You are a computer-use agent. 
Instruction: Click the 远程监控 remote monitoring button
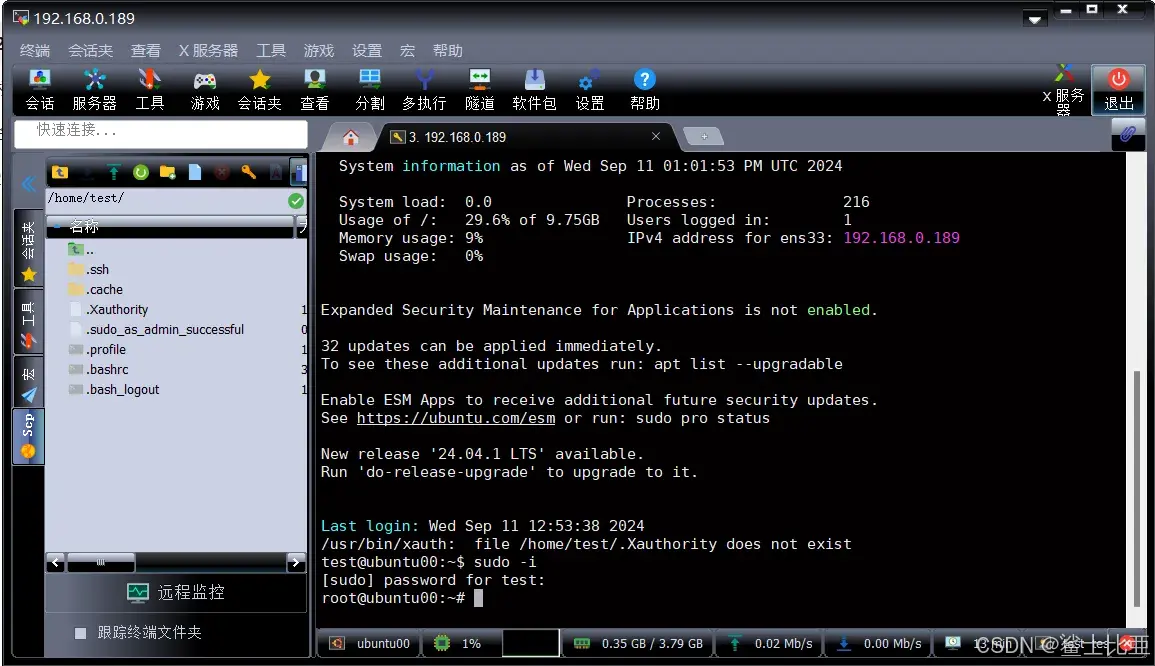pyautogui.click(x=176, y=592)
